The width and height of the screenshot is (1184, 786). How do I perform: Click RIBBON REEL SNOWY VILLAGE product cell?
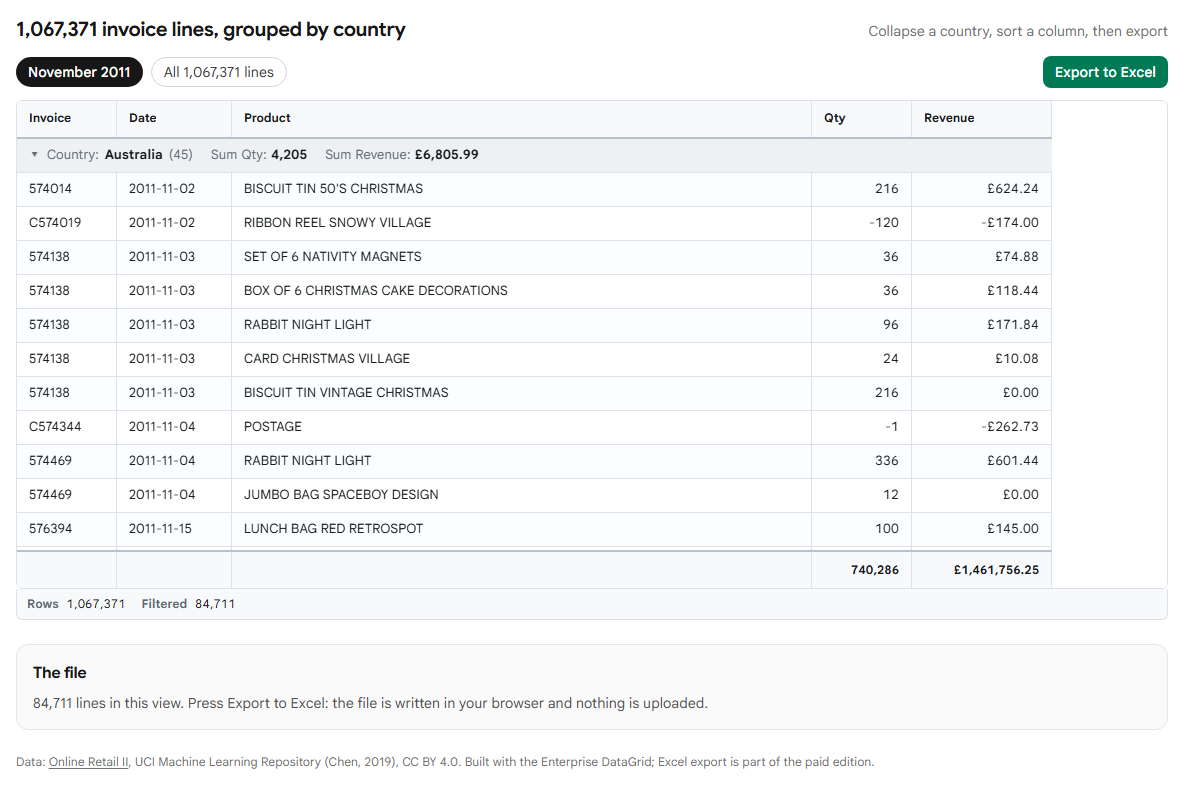point(521,223)
